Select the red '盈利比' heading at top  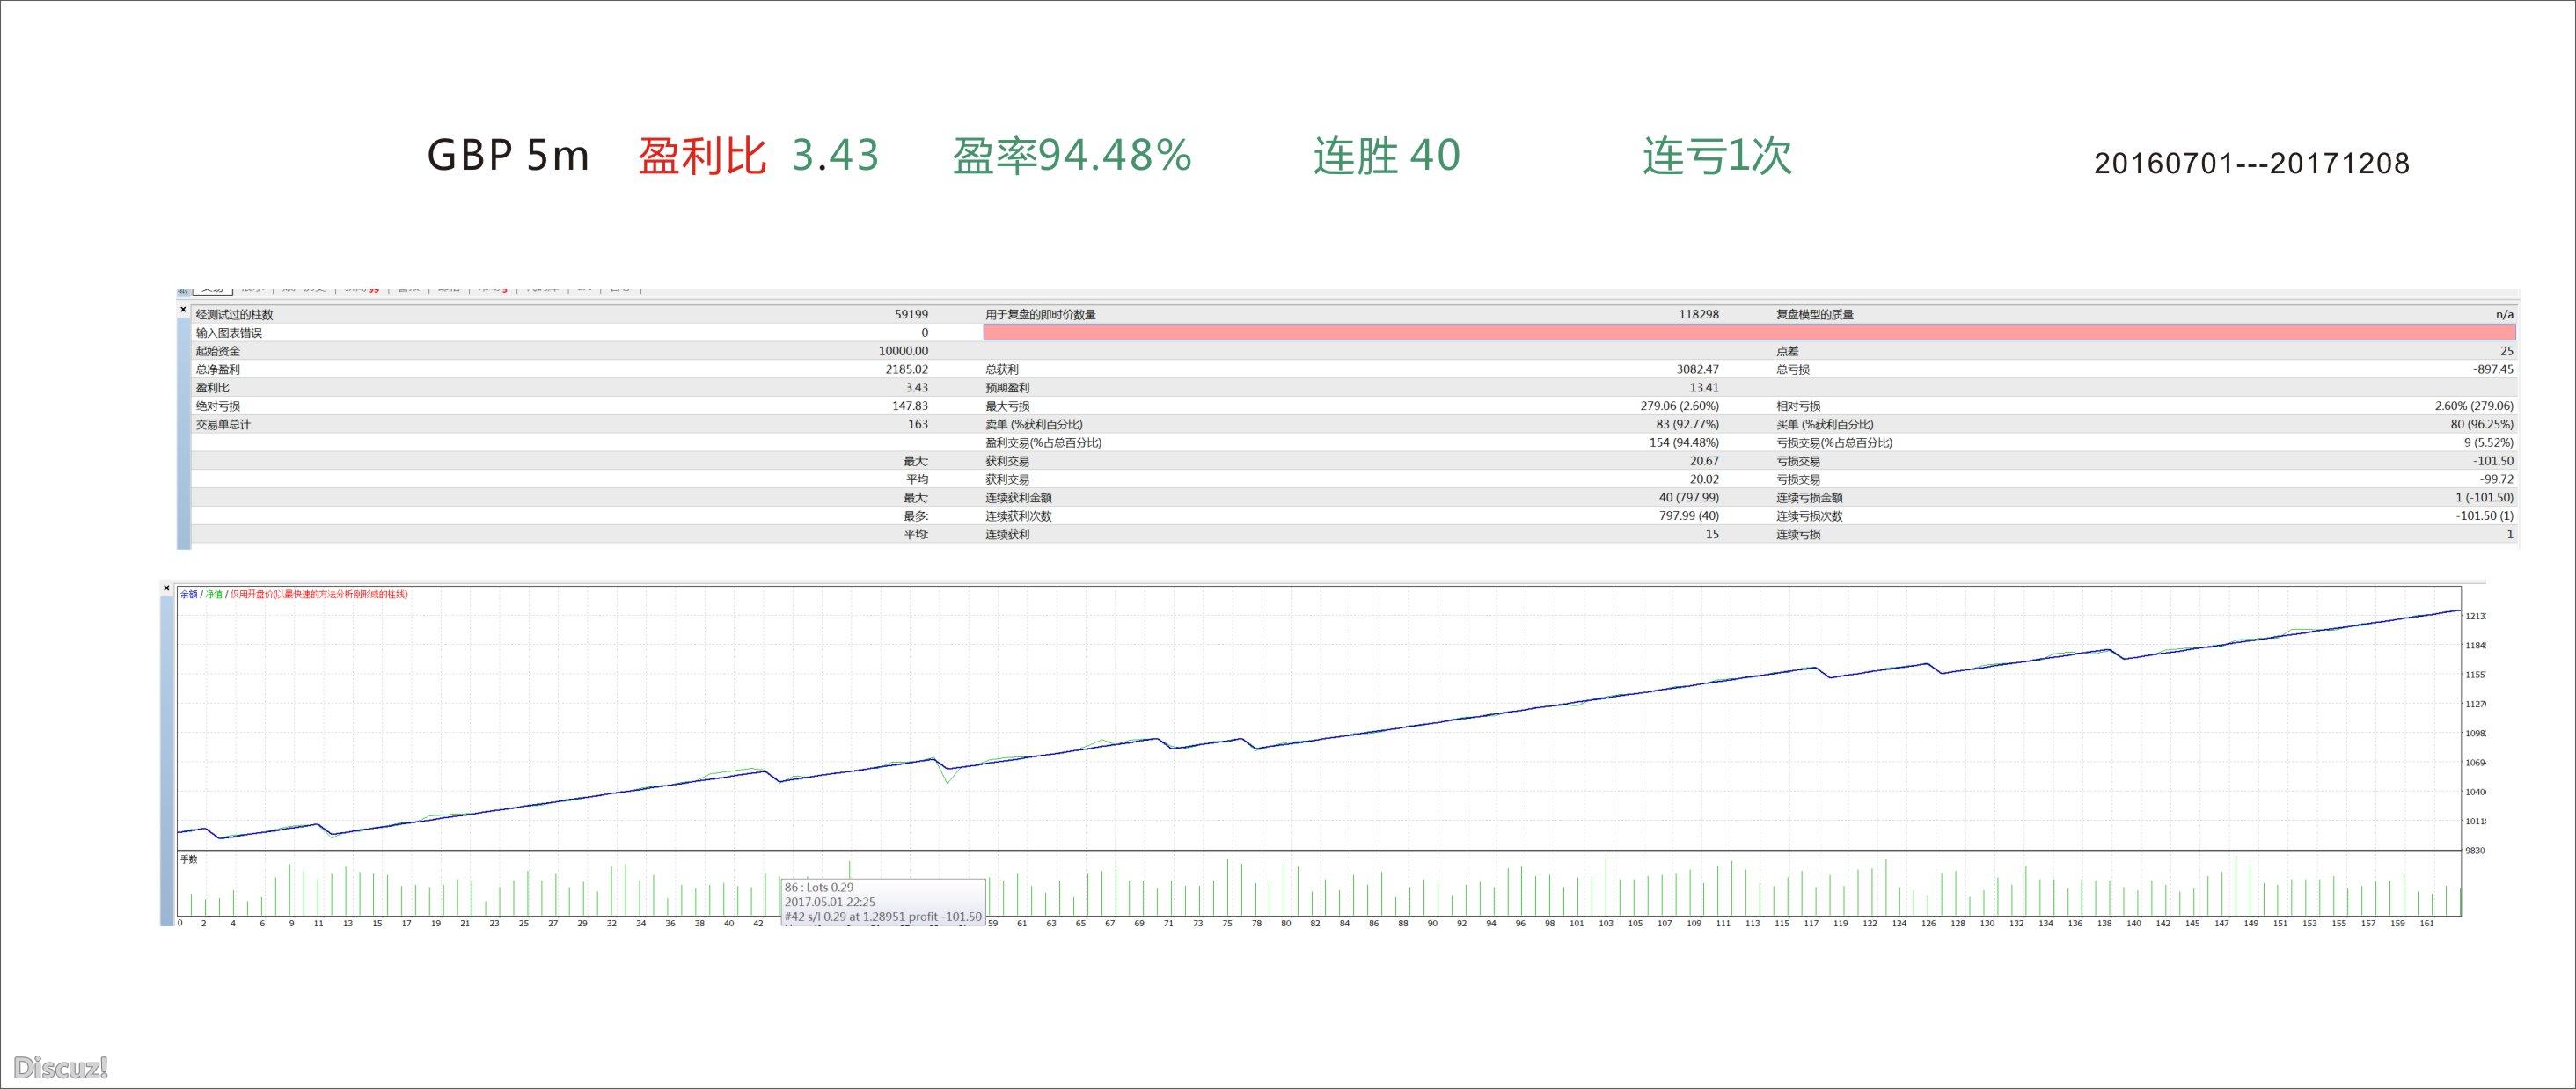pyautogui.click(x=702, y=155)
